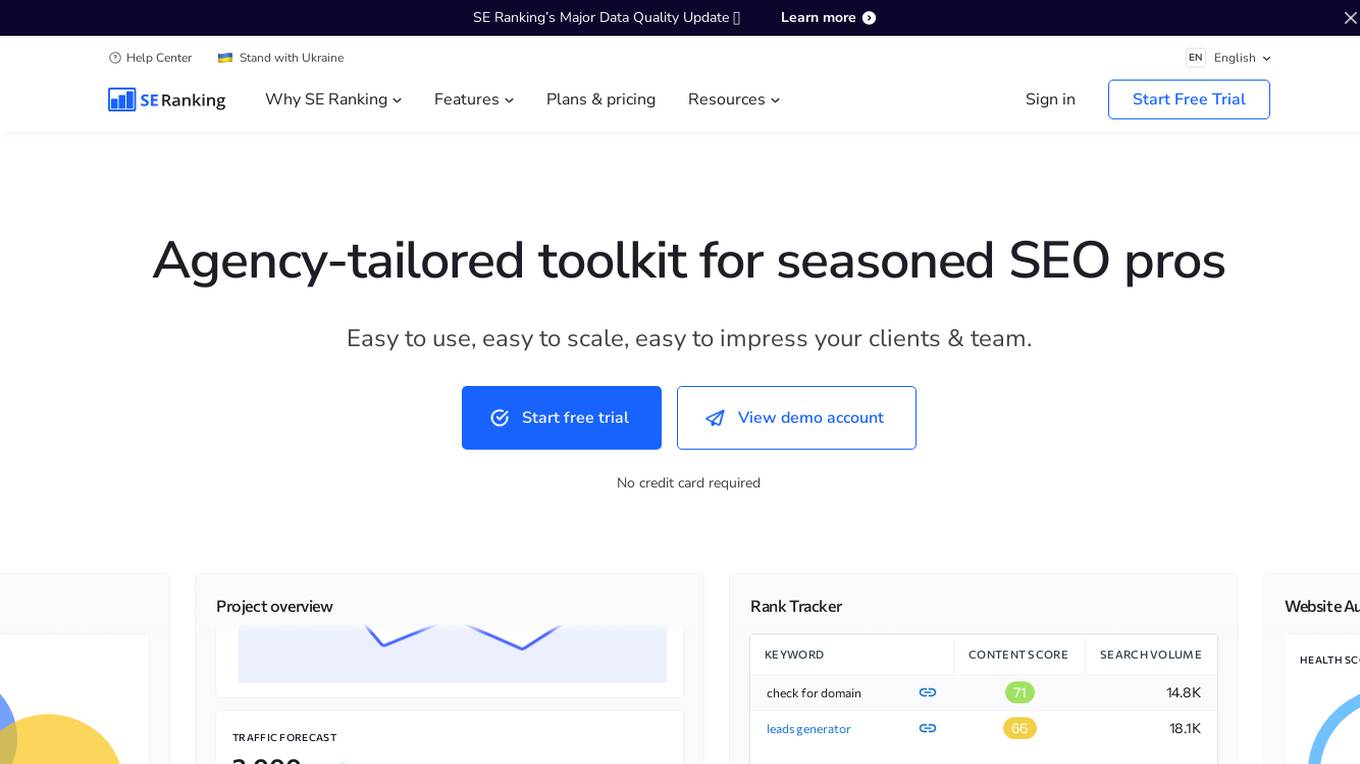The height and width of the screenshot is (764, 1360).
Task: Click the 14.8K search volume value
Action: pos(1183,692)
